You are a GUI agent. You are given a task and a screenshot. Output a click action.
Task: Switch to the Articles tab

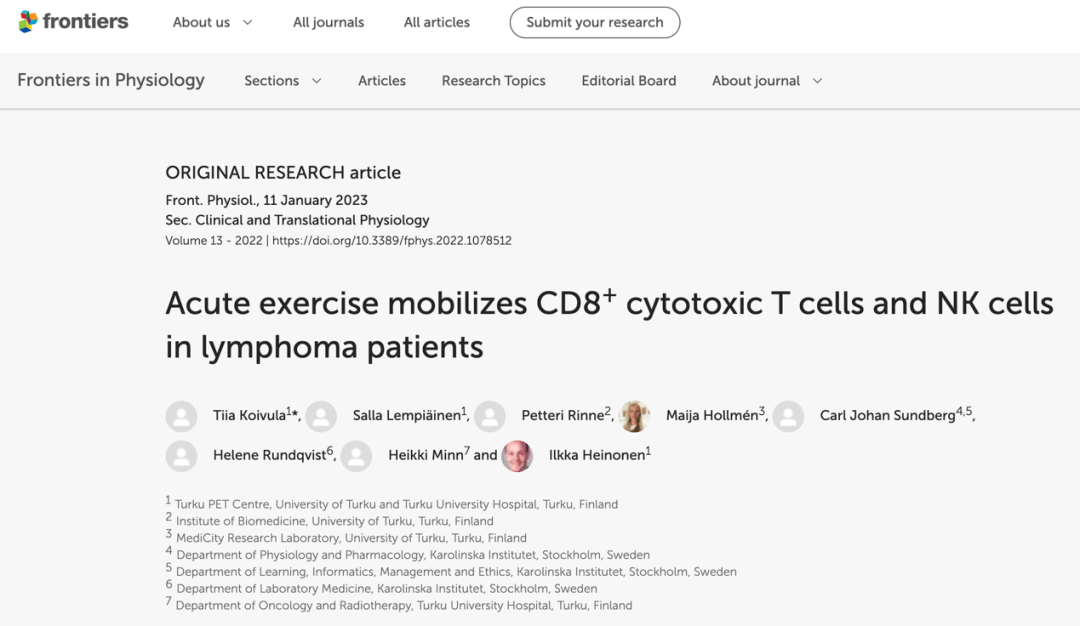pyautogui.click(x=382, y=81)
